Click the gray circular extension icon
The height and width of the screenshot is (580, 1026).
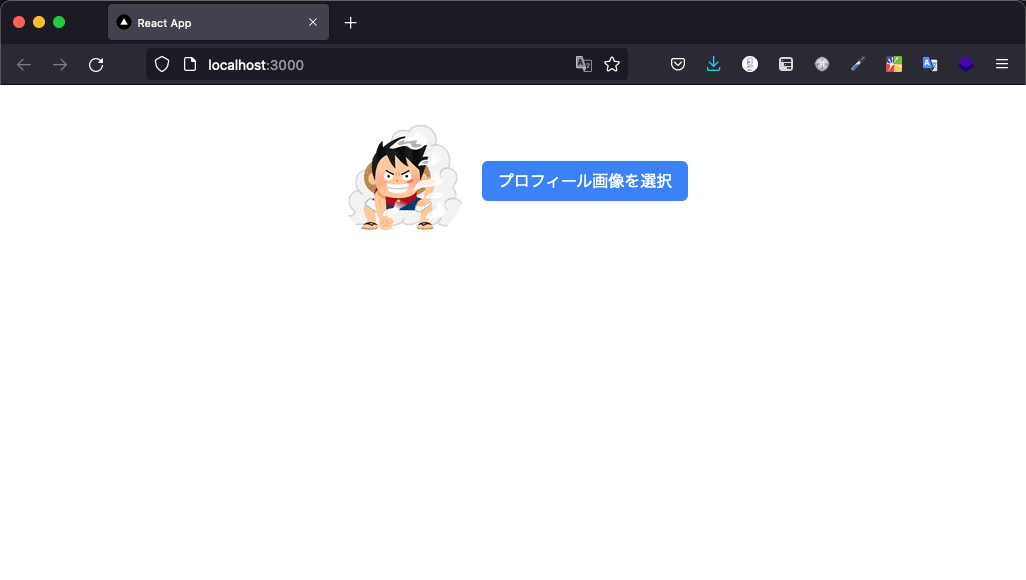point(822,64)
